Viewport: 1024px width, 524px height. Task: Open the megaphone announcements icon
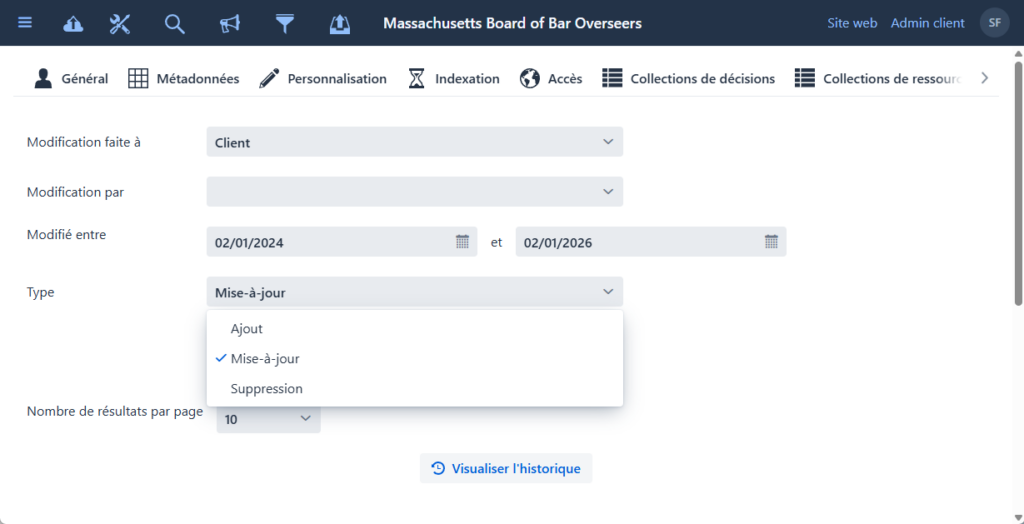click(x=230, y=23)
